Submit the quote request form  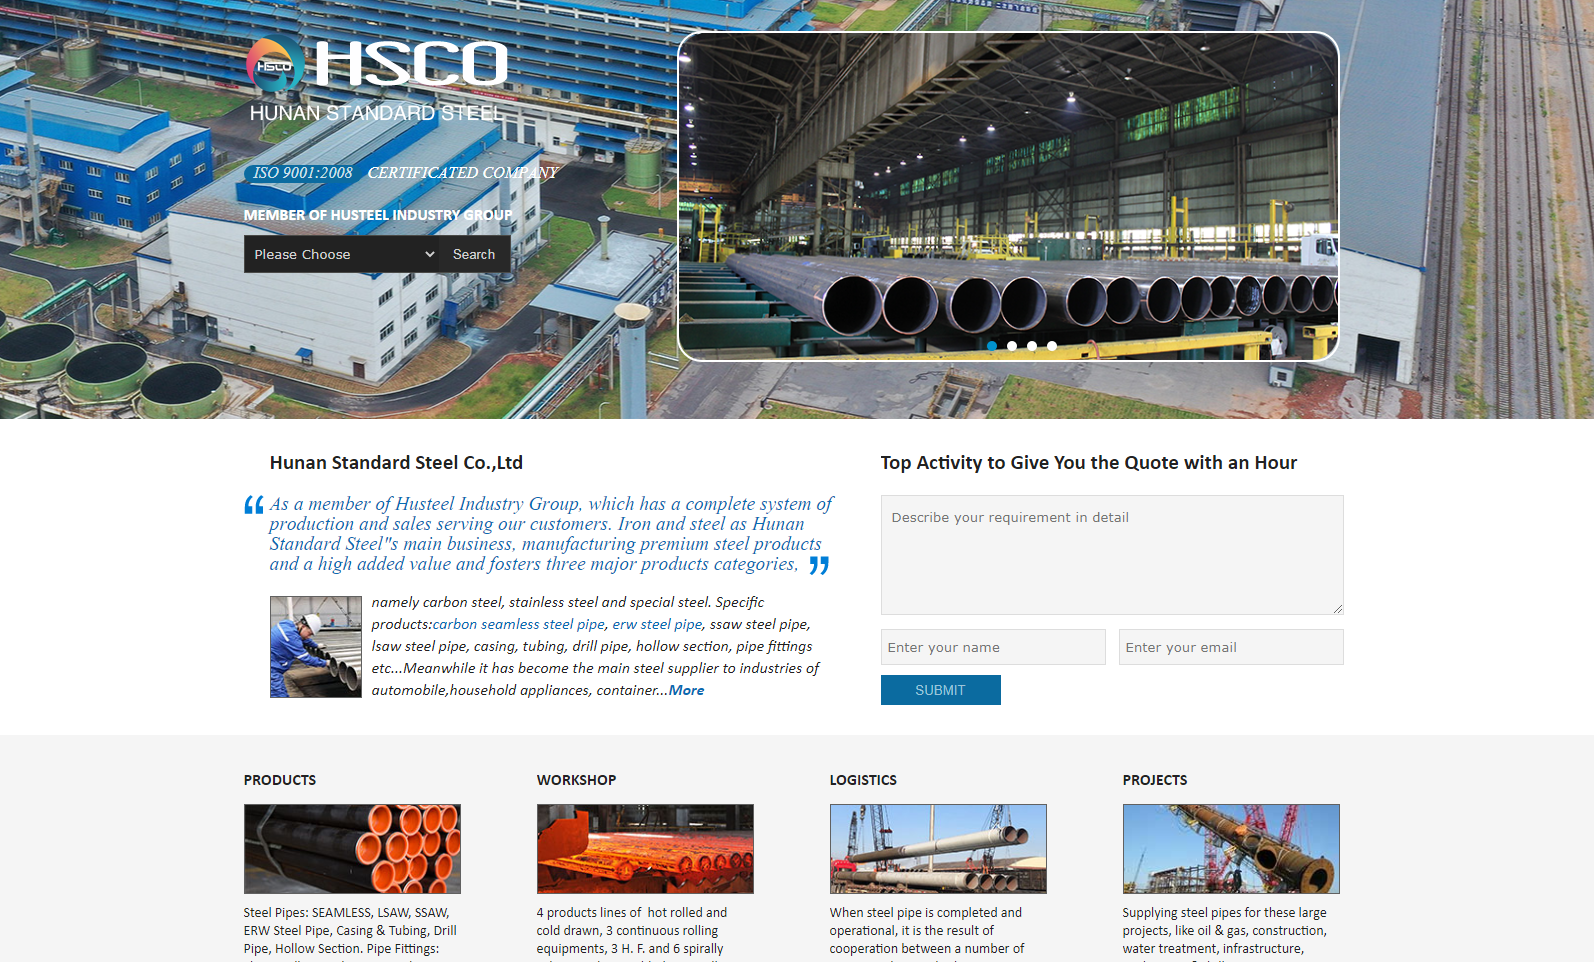pos(940,690)
